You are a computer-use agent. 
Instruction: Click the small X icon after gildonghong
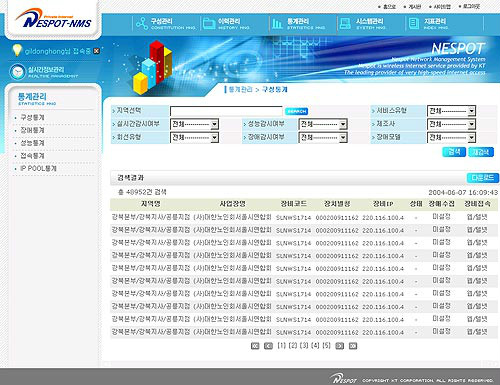[x=96, y=51]
